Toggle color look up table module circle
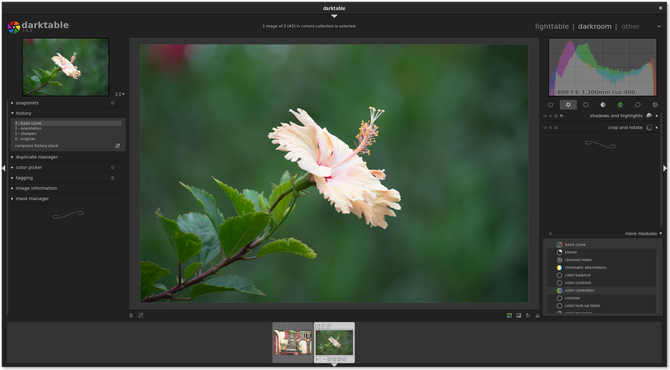This screenshot has height=370, width=670. click(x=559, y=306)
